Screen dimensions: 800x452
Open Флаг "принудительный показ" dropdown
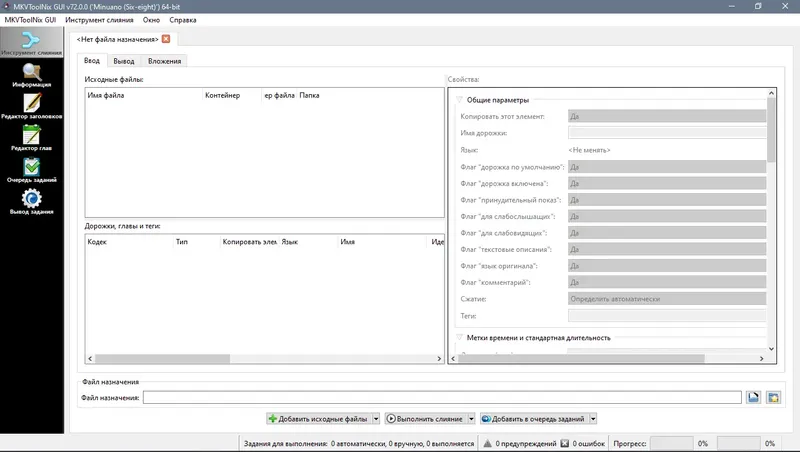click(667, 200)
